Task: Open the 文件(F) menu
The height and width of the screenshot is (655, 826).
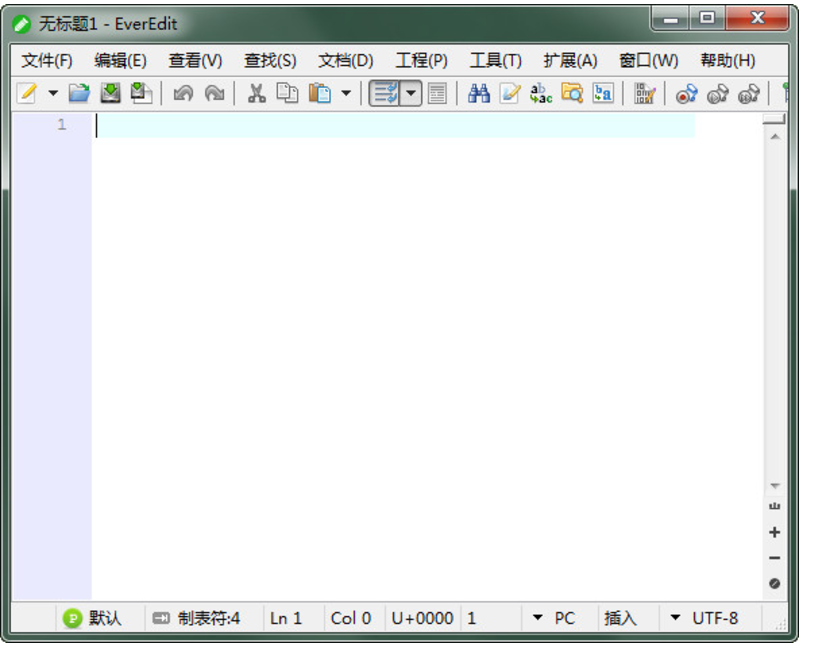Action: [47, 60]
